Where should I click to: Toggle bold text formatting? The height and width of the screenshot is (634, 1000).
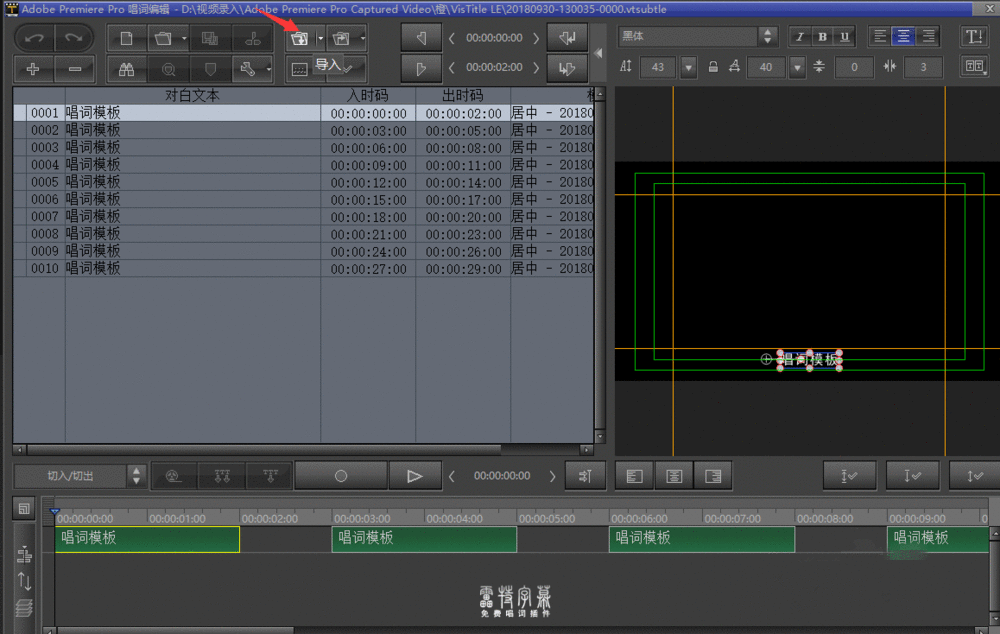click(822, 37)
